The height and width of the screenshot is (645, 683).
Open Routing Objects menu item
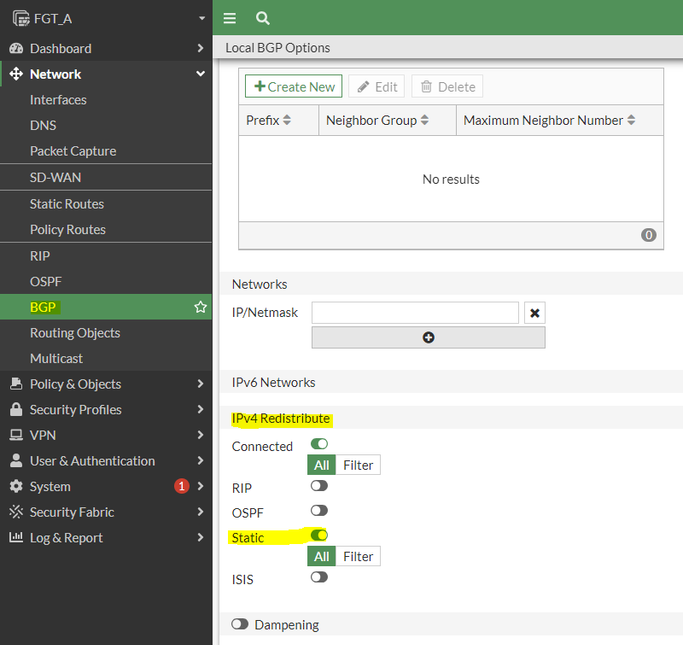pyautogui.click(x=106, y=333)
